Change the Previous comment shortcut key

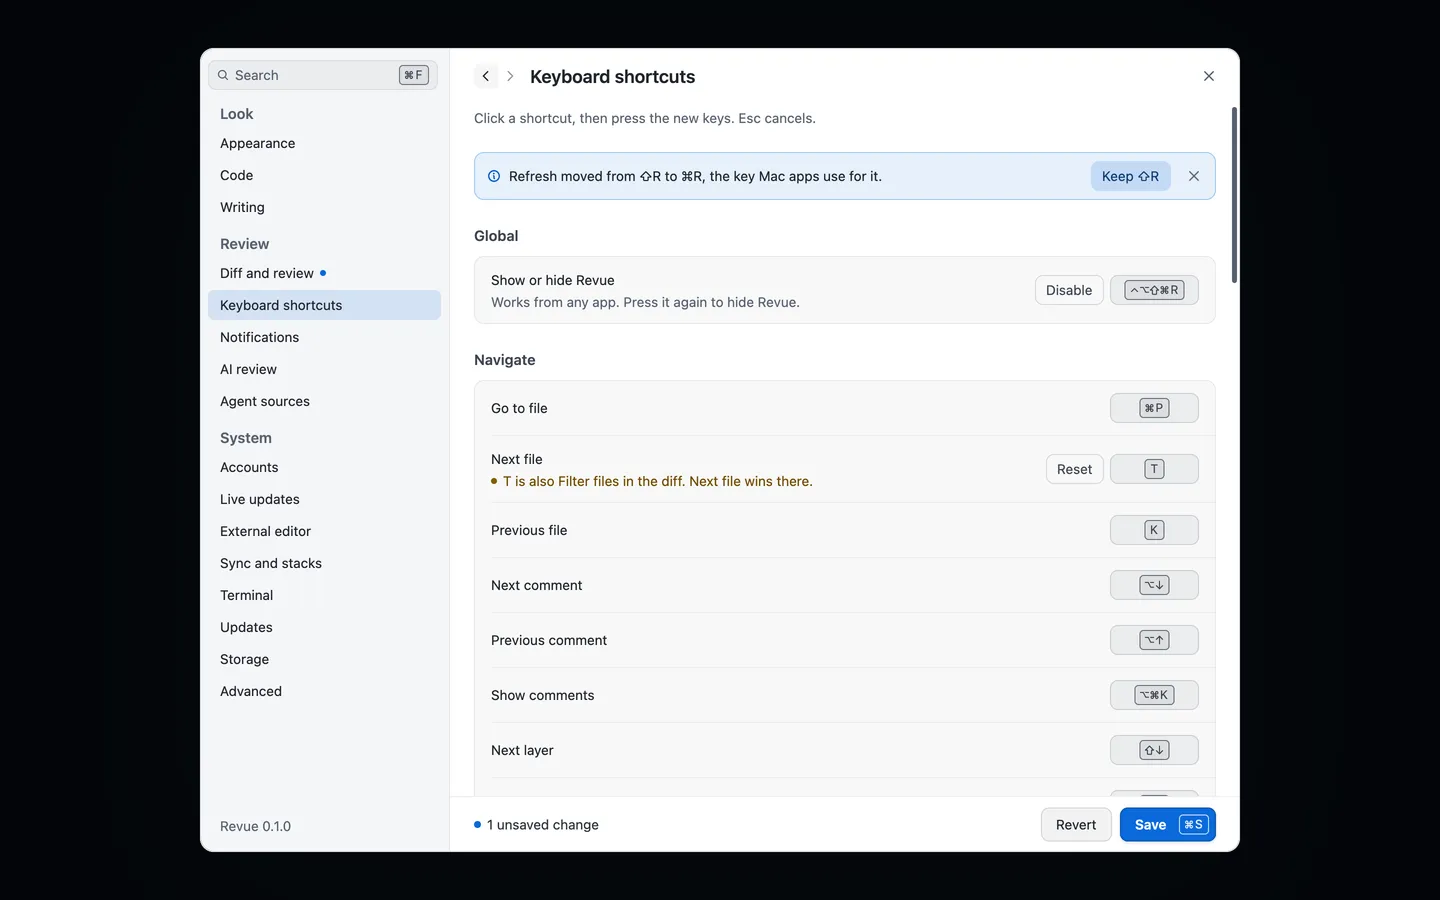(1154, 640)
